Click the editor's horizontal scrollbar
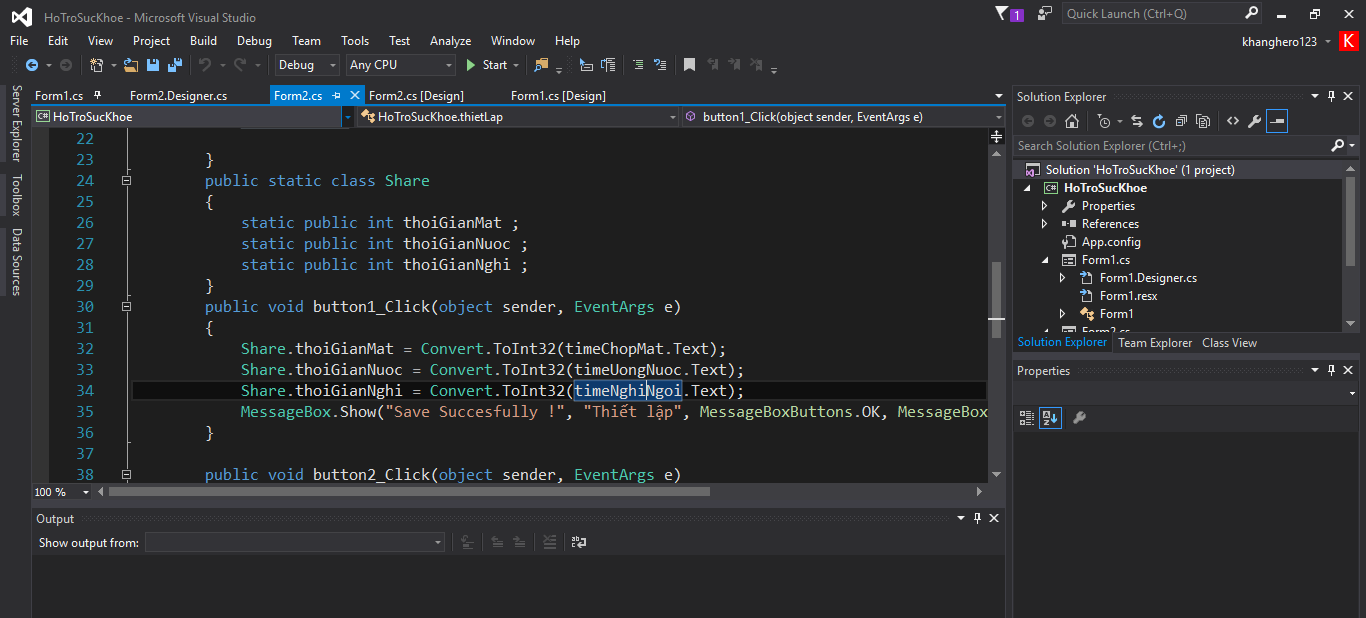The height and width of the screenshot is (618, 1366). point(409,492)
